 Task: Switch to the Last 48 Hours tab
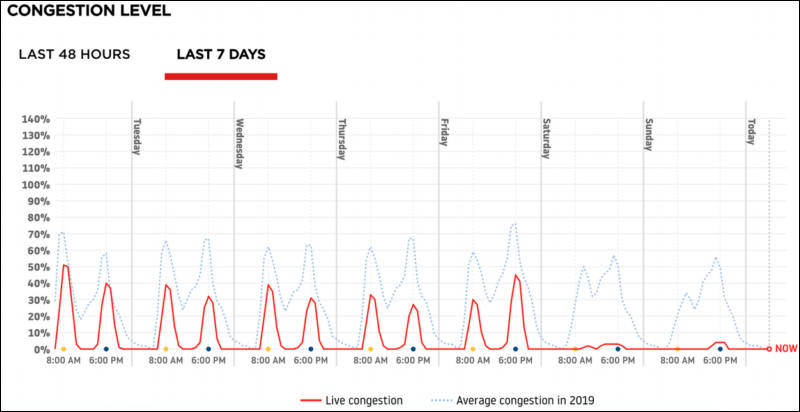pos(74,55)
